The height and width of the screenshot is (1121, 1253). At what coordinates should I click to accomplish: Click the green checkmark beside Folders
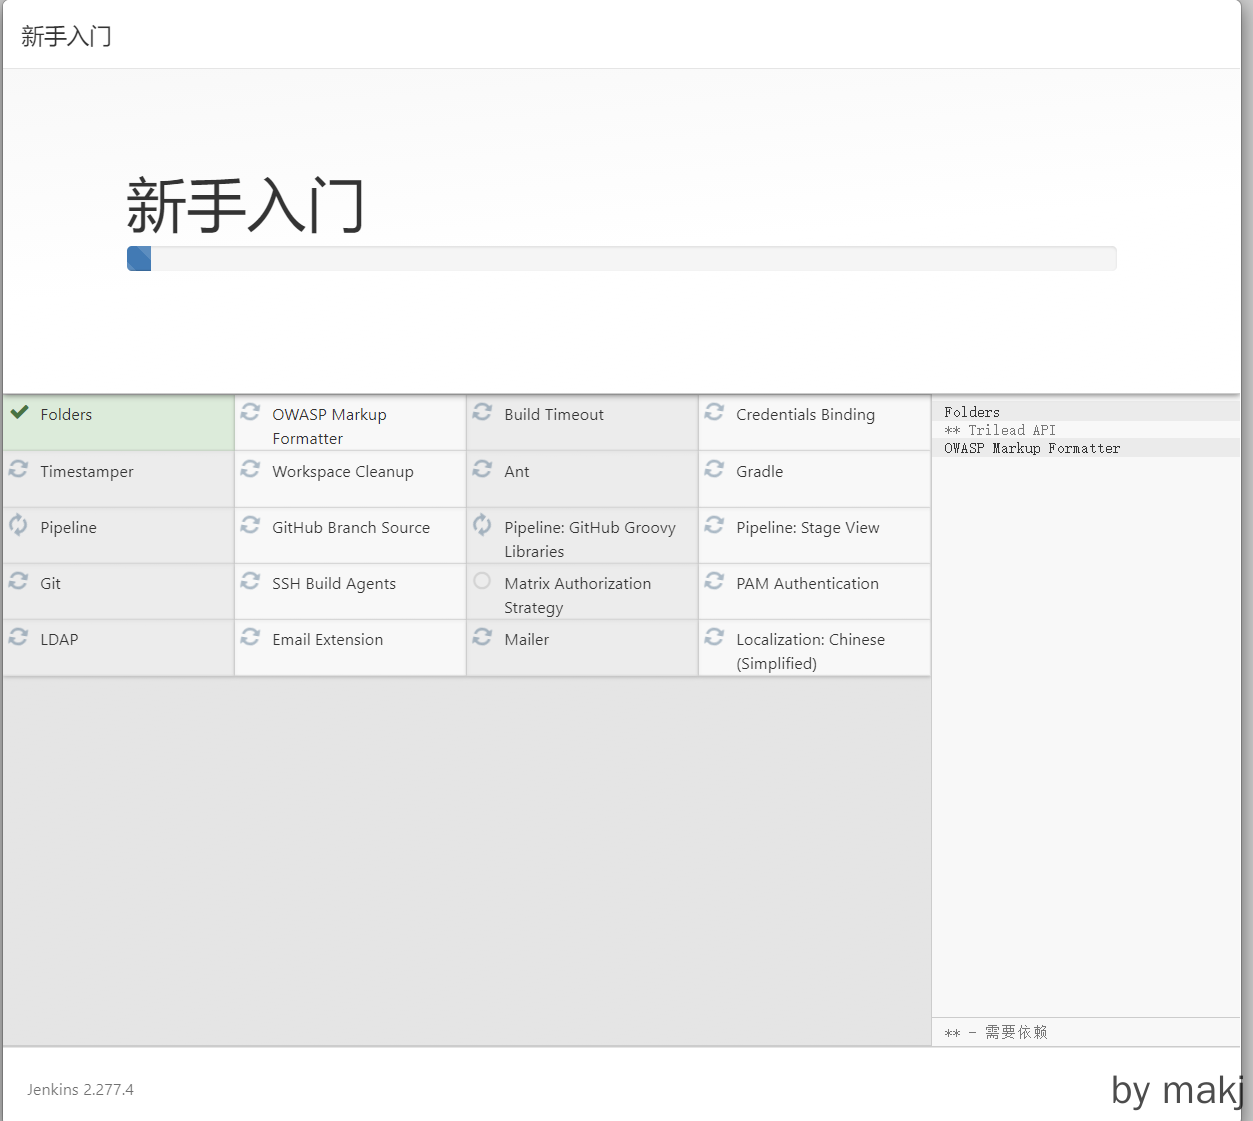pos(19,412)
